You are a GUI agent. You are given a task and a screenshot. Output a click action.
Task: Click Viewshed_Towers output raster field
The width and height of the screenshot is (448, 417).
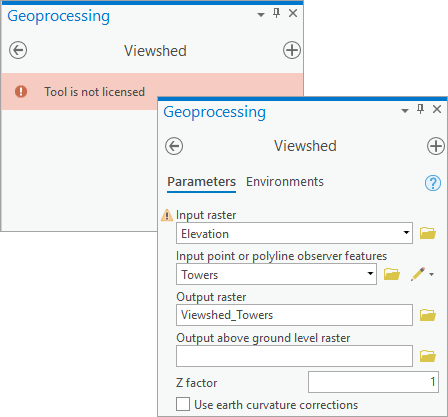click(x=294, y=315)
